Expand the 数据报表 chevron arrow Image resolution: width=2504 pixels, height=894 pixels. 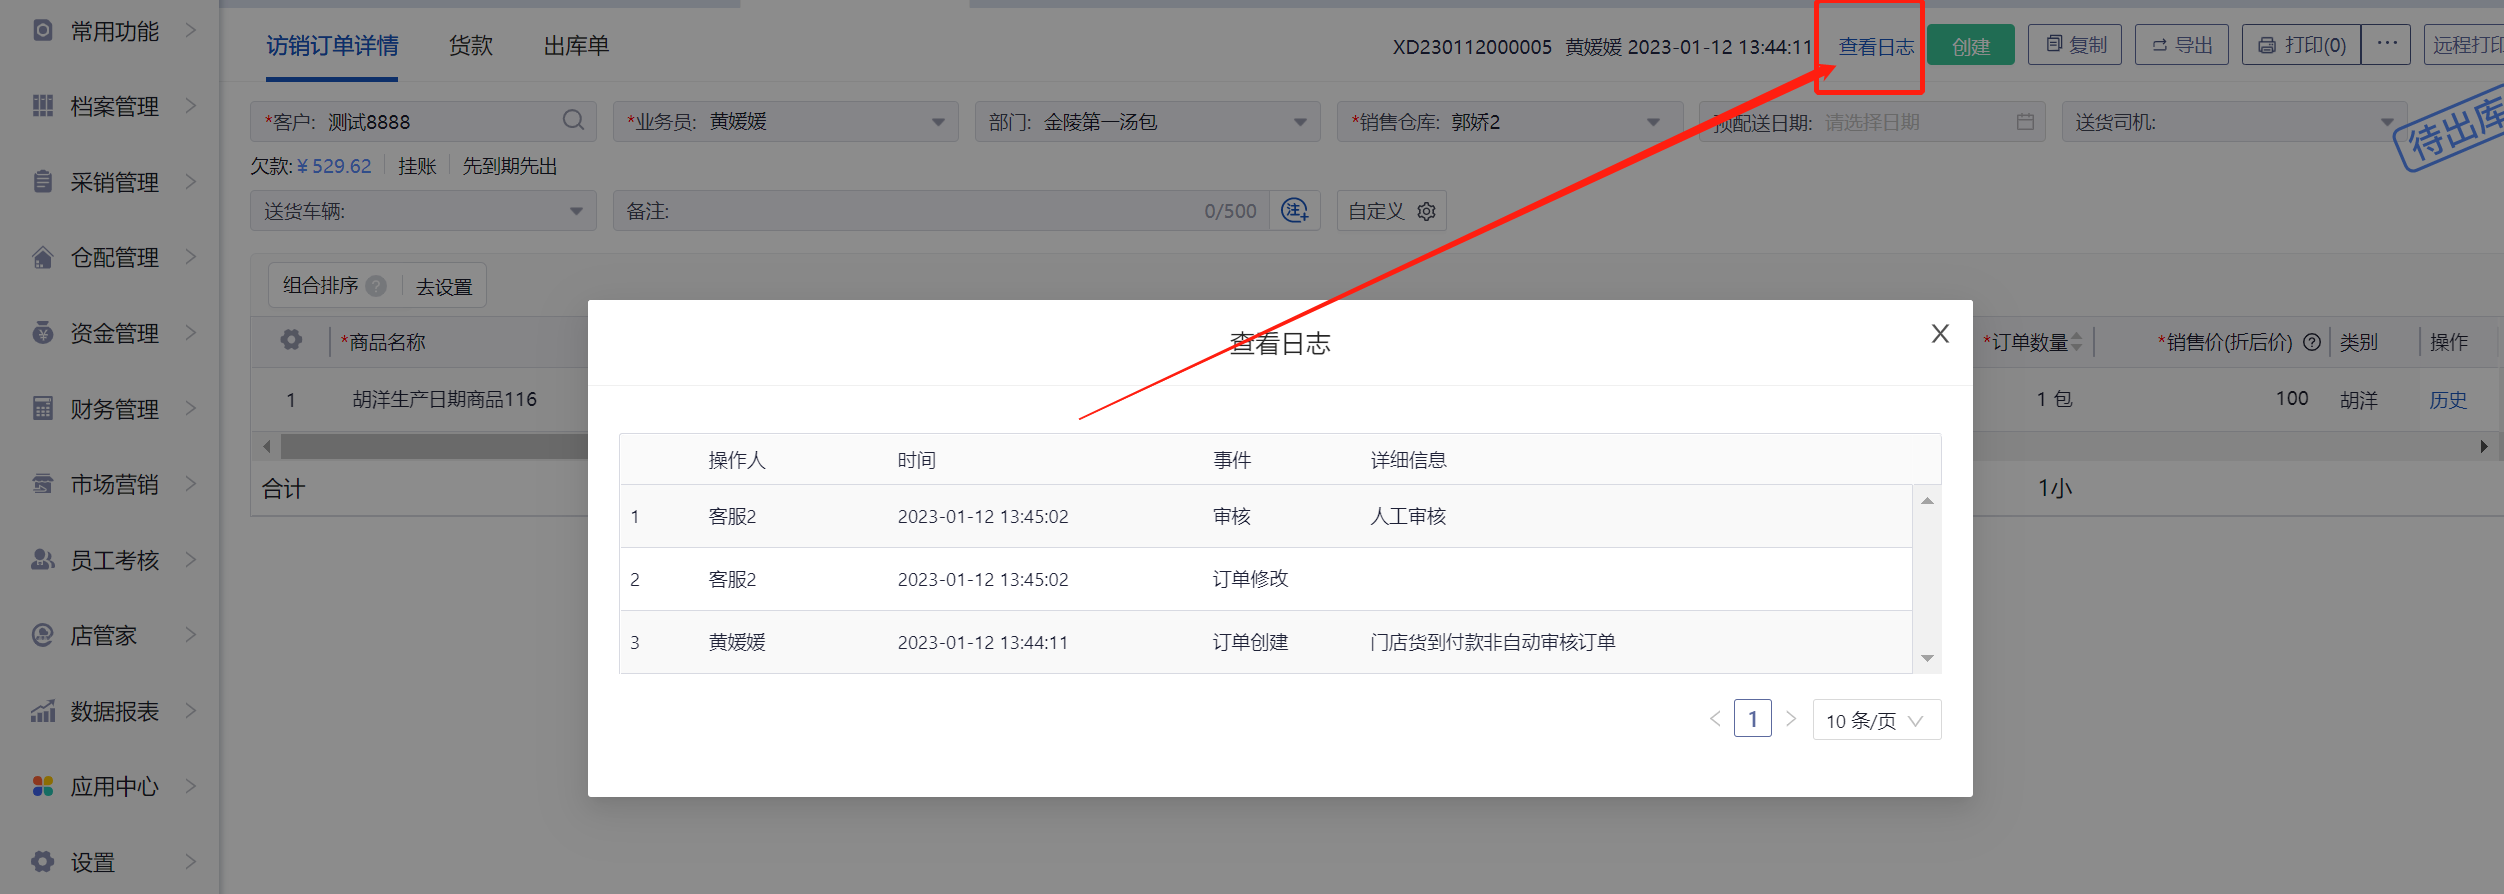click(x=191, y=711)
